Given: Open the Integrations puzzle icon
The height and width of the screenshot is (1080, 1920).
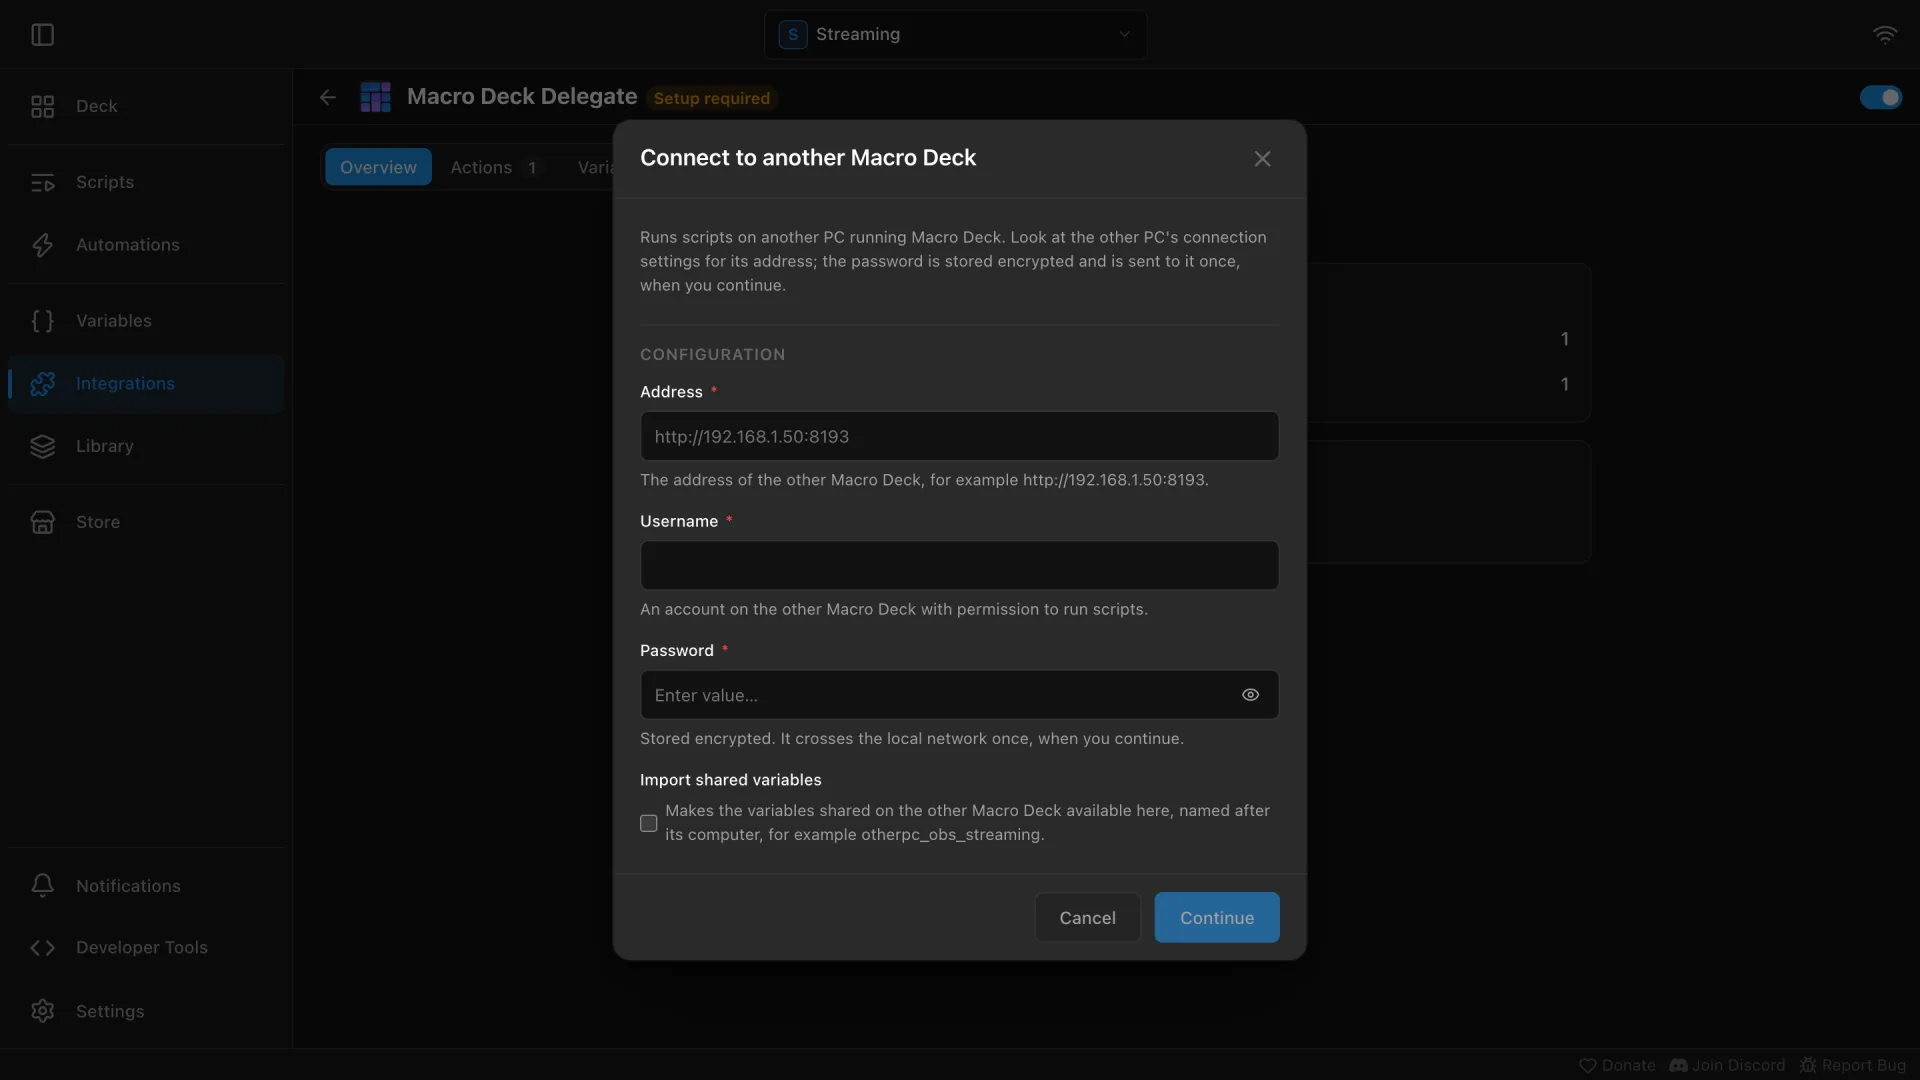Looking at the screenshot, I should (x=42, y=384).
